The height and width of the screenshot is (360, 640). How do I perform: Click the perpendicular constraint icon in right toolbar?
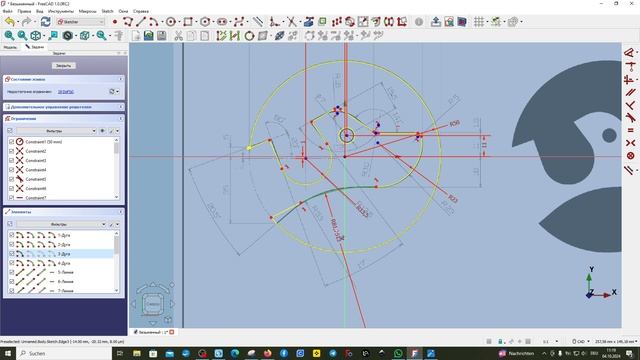(630, 105)
